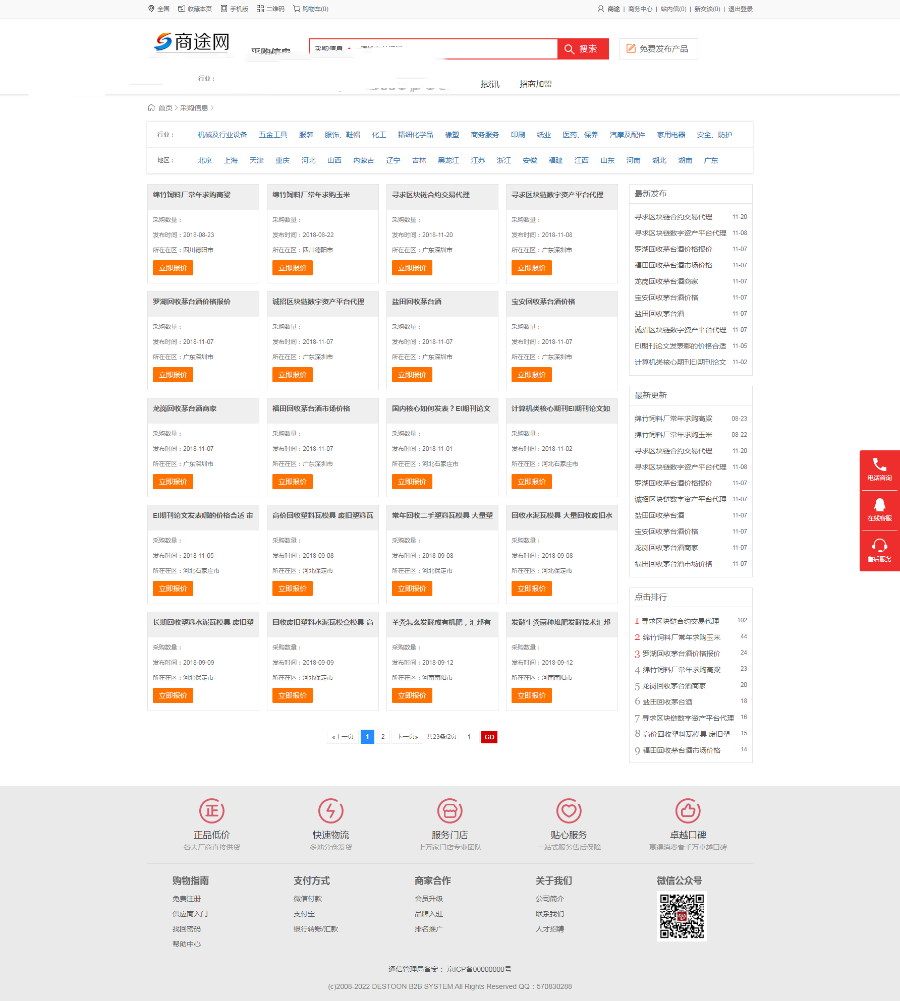This screenshot has height=1001, width=900.
Task: Click 免费发布产品 button
Action: [x=659, y=49]
